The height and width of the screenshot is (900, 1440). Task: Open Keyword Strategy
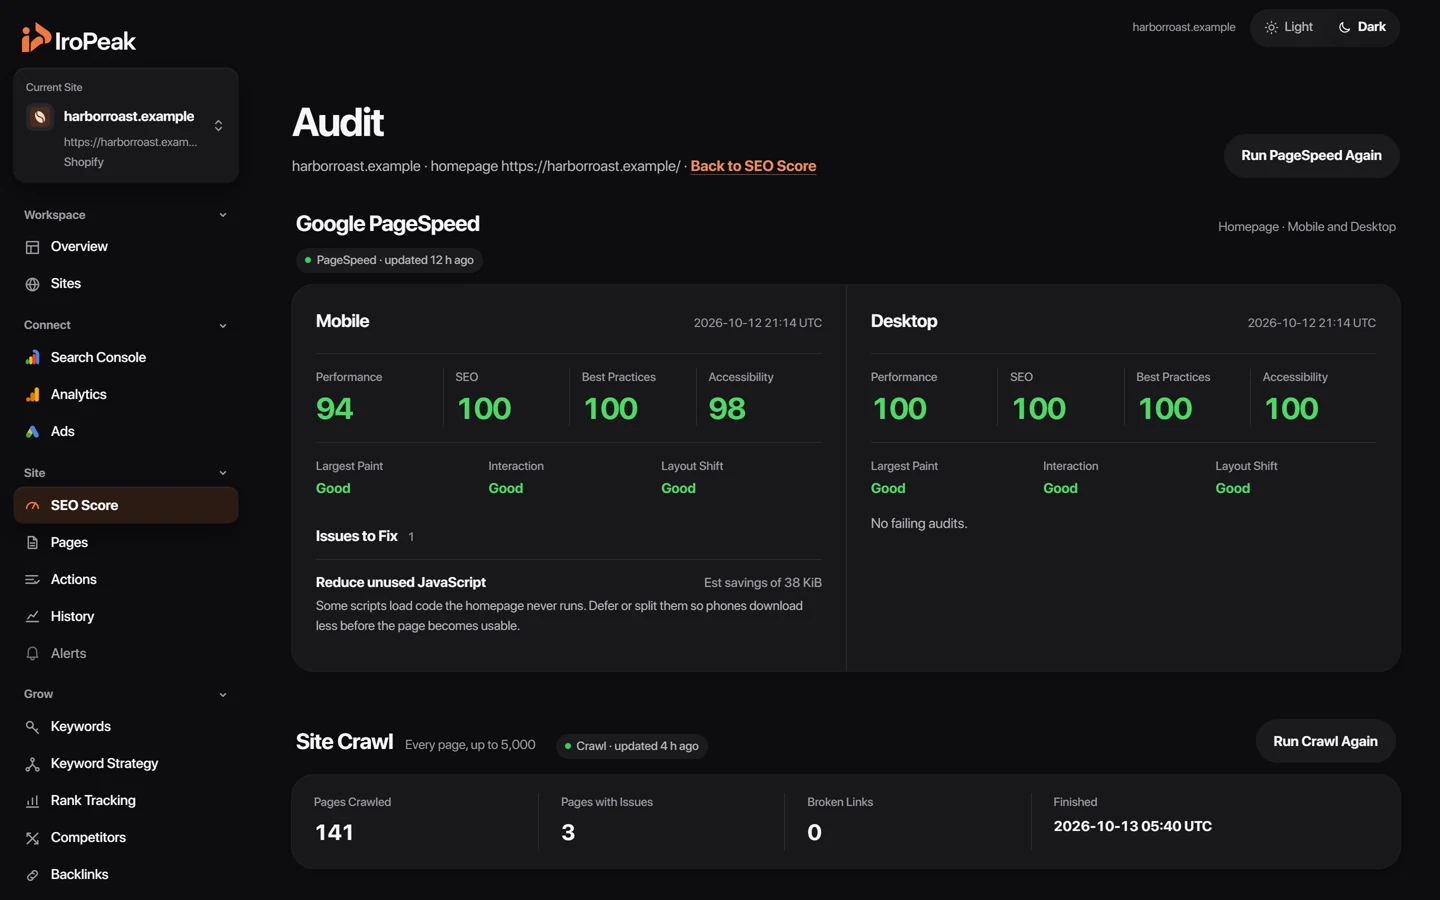pyautogui.click(x=126, y=764)
